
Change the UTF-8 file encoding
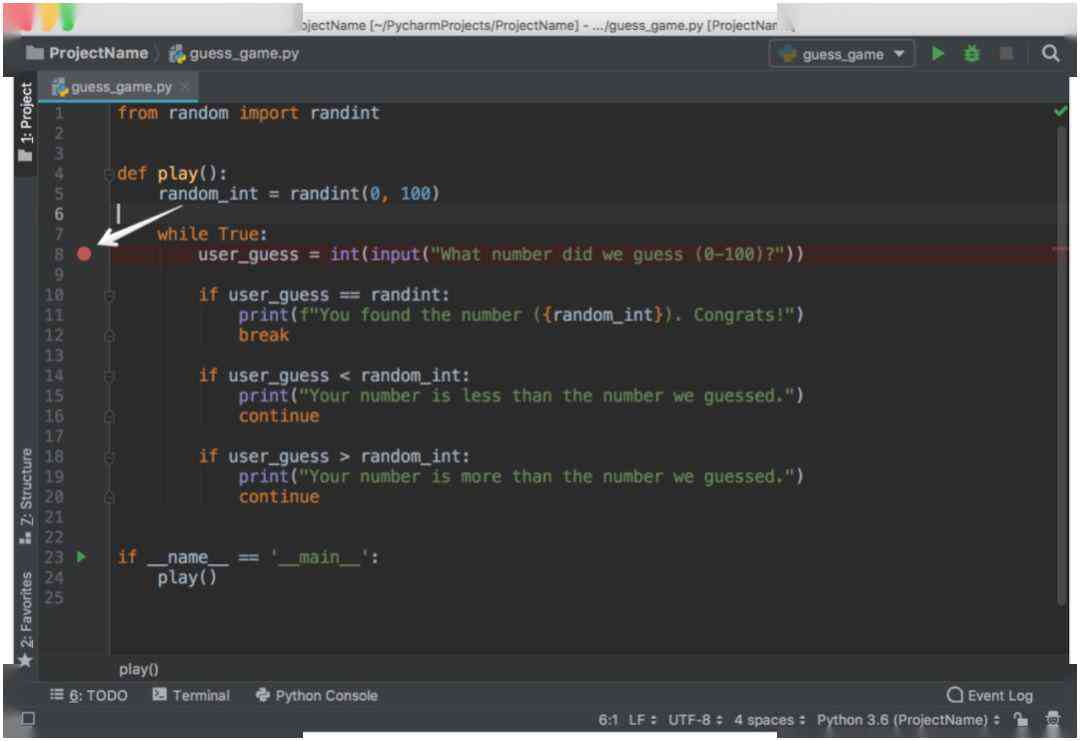[x=695, y=720]
